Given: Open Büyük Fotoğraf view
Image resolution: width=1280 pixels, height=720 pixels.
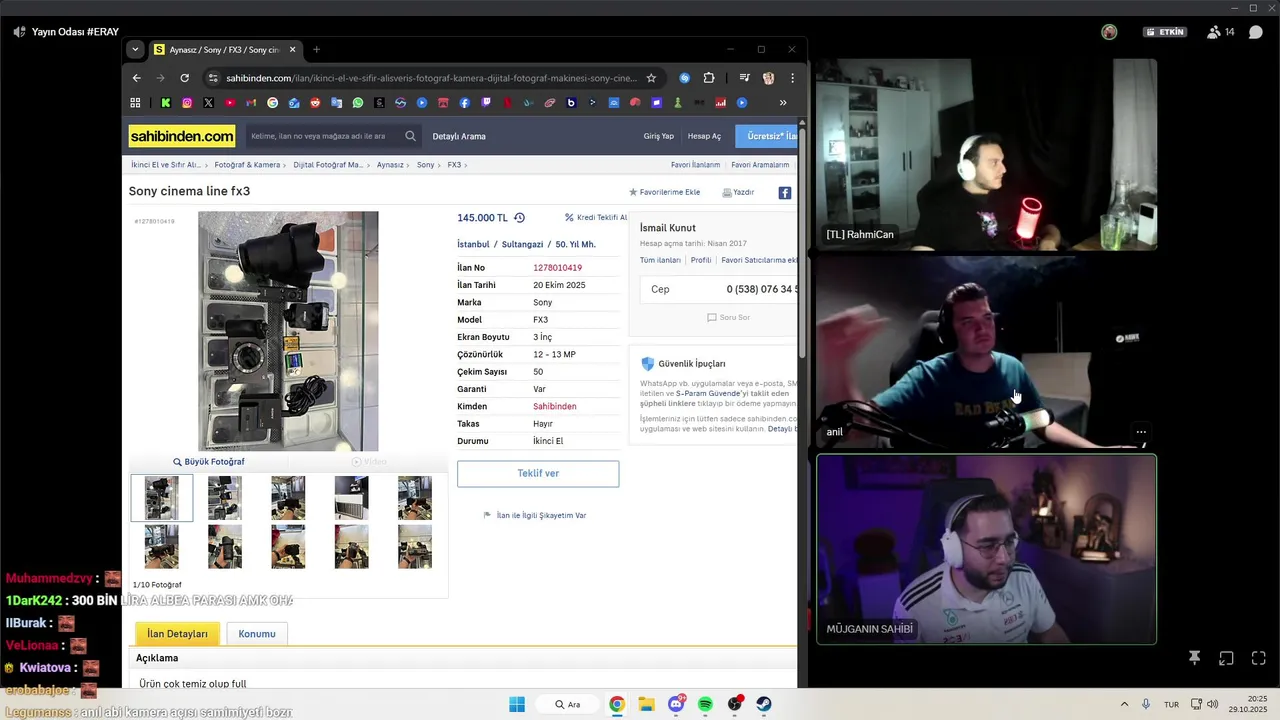Looking at the screenshot, I should tap(209, 462).
